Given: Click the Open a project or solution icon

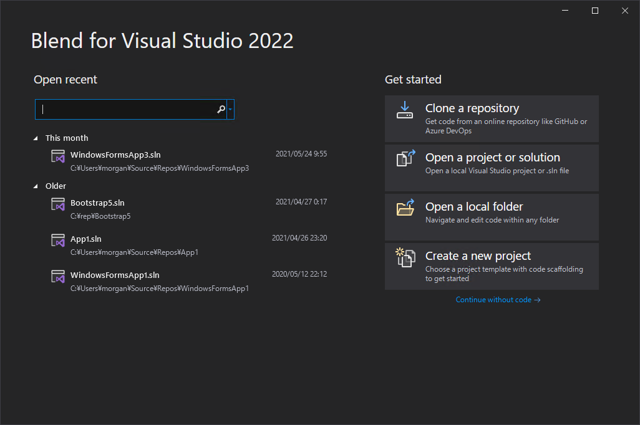Looking at the screenshot, I should 405,159.
